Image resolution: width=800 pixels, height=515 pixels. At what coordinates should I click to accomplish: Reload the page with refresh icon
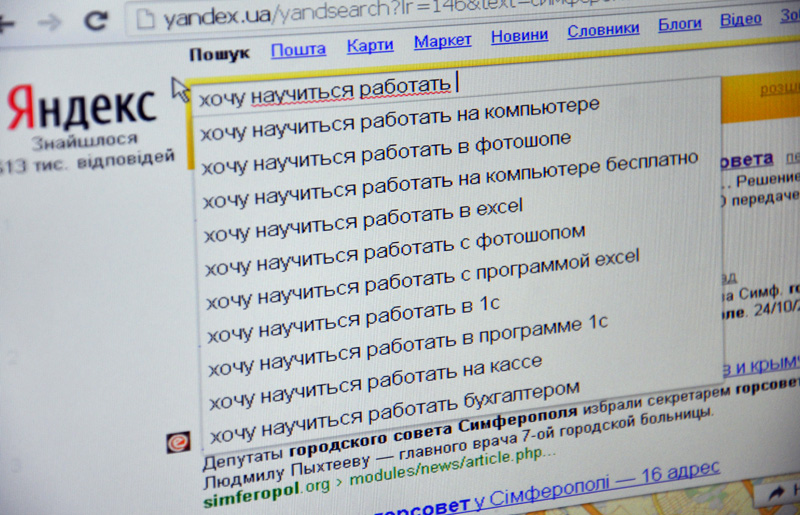pyautogui.click(x=96, y=19)
